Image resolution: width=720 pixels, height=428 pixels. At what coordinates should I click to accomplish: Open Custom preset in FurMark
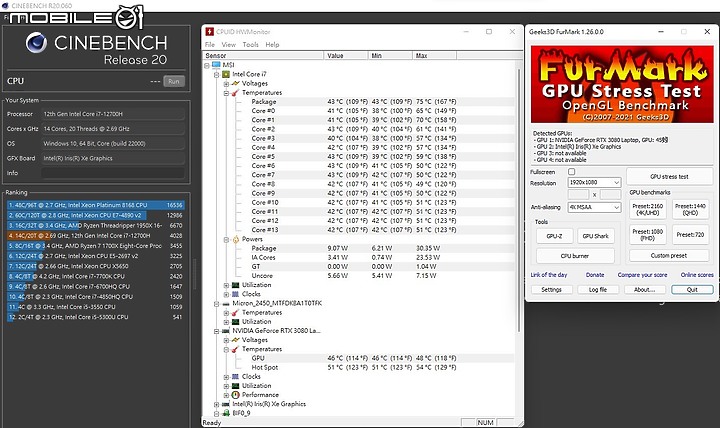coord(669,255)
